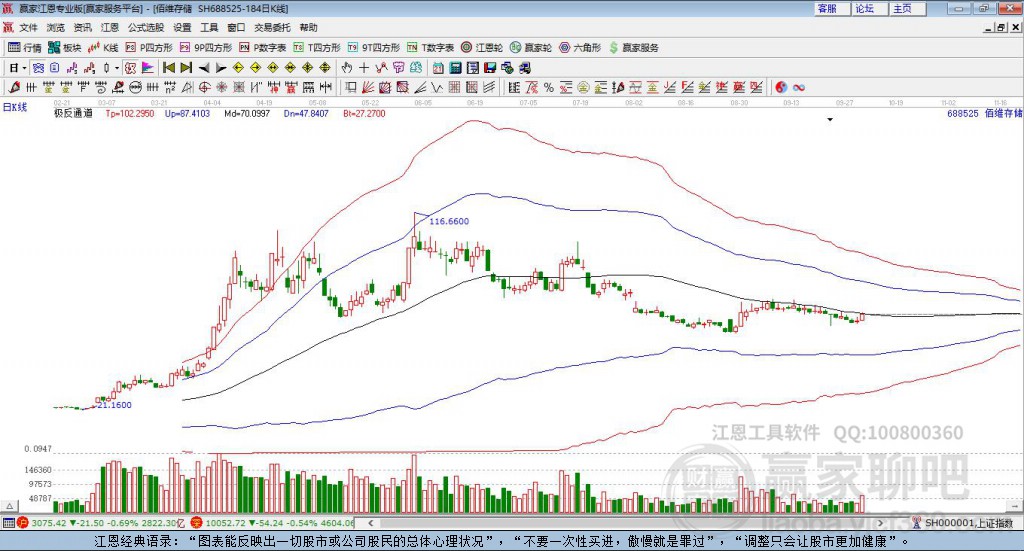Click the save floppy disk icon
This screenshot has height=551, width=1024.
(x=490, y=68)
